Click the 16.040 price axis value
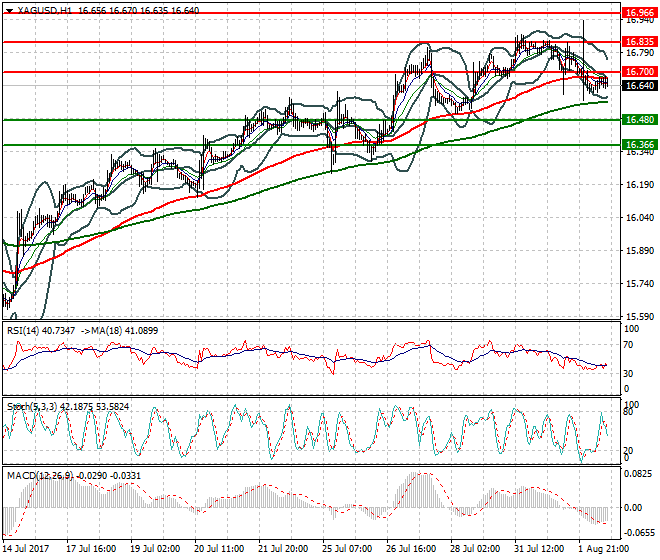Viewport: 660px width, 560px height. (x=640, y=217)
